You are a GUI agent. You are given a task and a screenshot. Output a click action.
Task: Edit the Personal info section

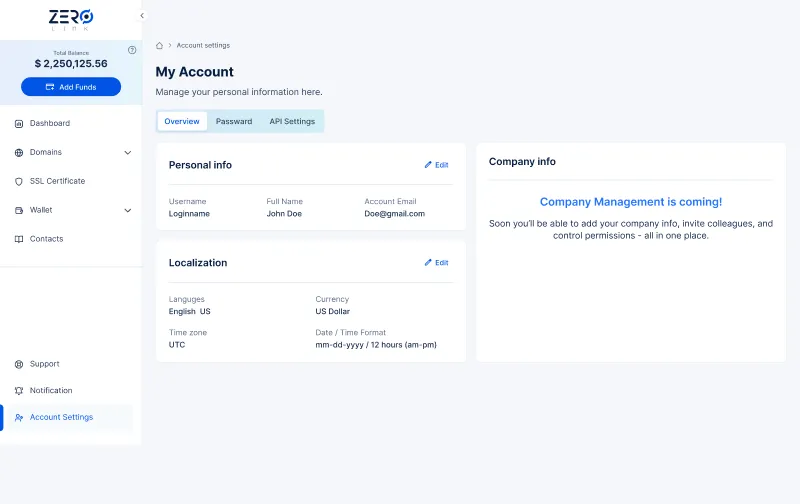[x=436, y=165]
